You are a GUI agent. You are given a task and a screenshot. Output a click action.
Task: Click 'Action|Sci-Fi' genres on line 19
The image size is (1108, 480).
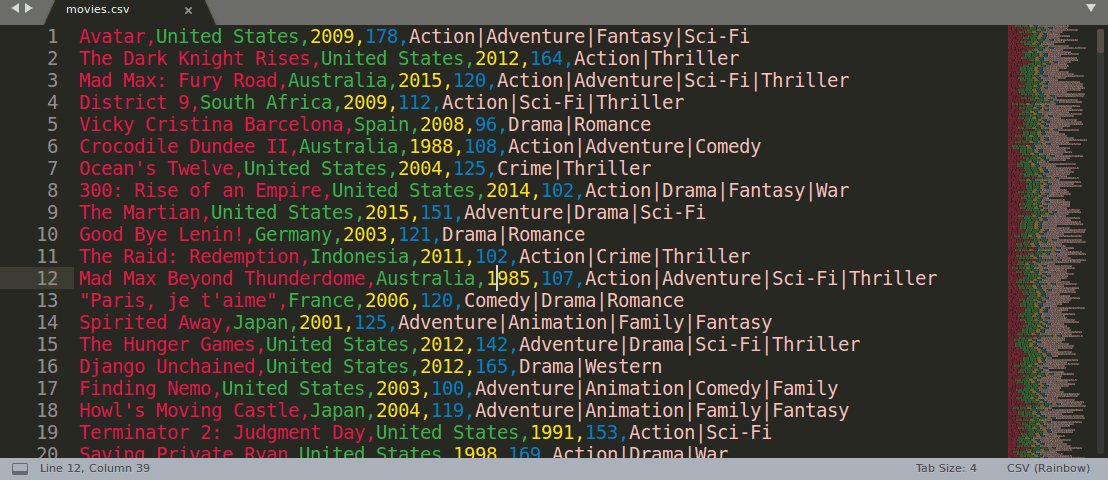click(700, 433)
